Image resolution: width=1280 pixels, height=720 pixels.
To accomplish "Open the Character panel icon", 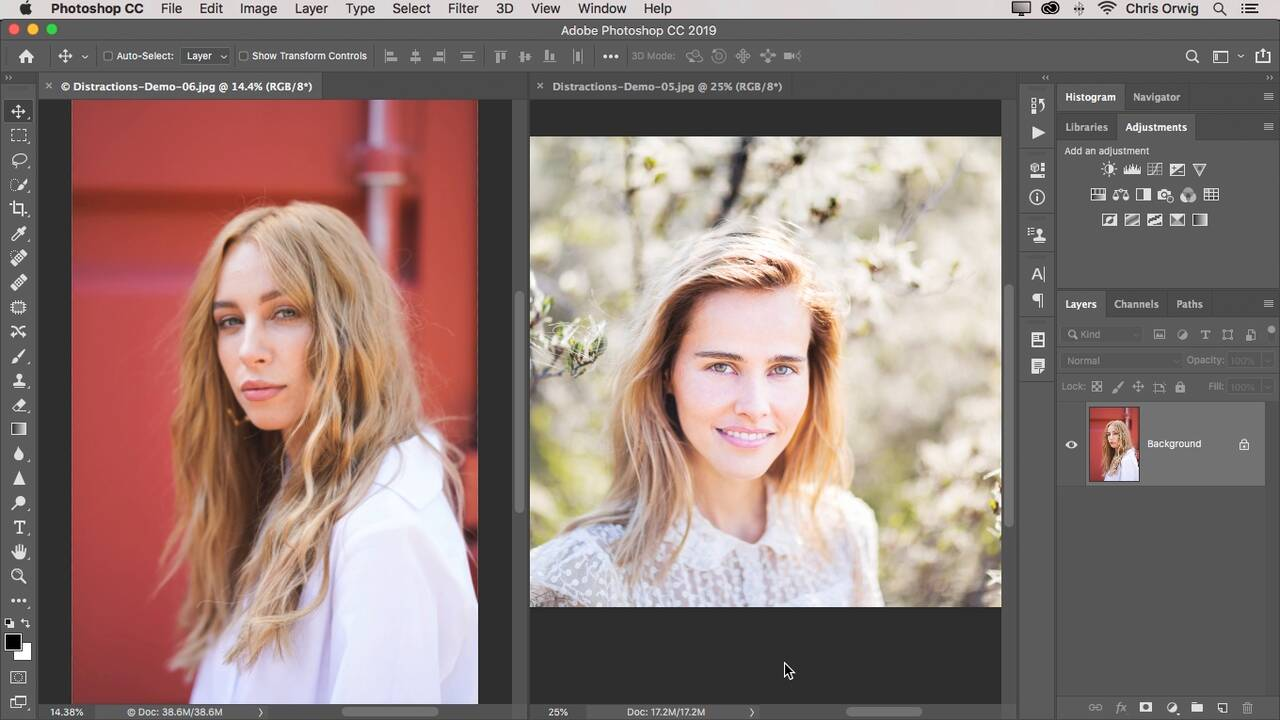I will pos(1038,274).
